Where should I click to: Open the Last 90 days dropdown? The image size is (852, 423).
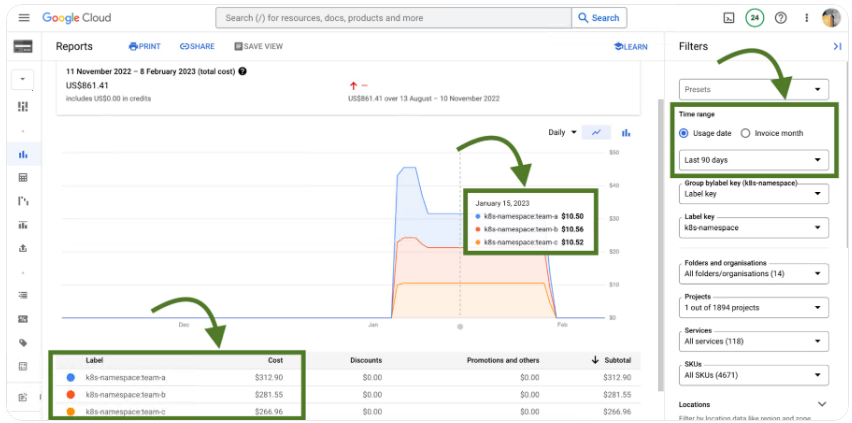(754, 160)
